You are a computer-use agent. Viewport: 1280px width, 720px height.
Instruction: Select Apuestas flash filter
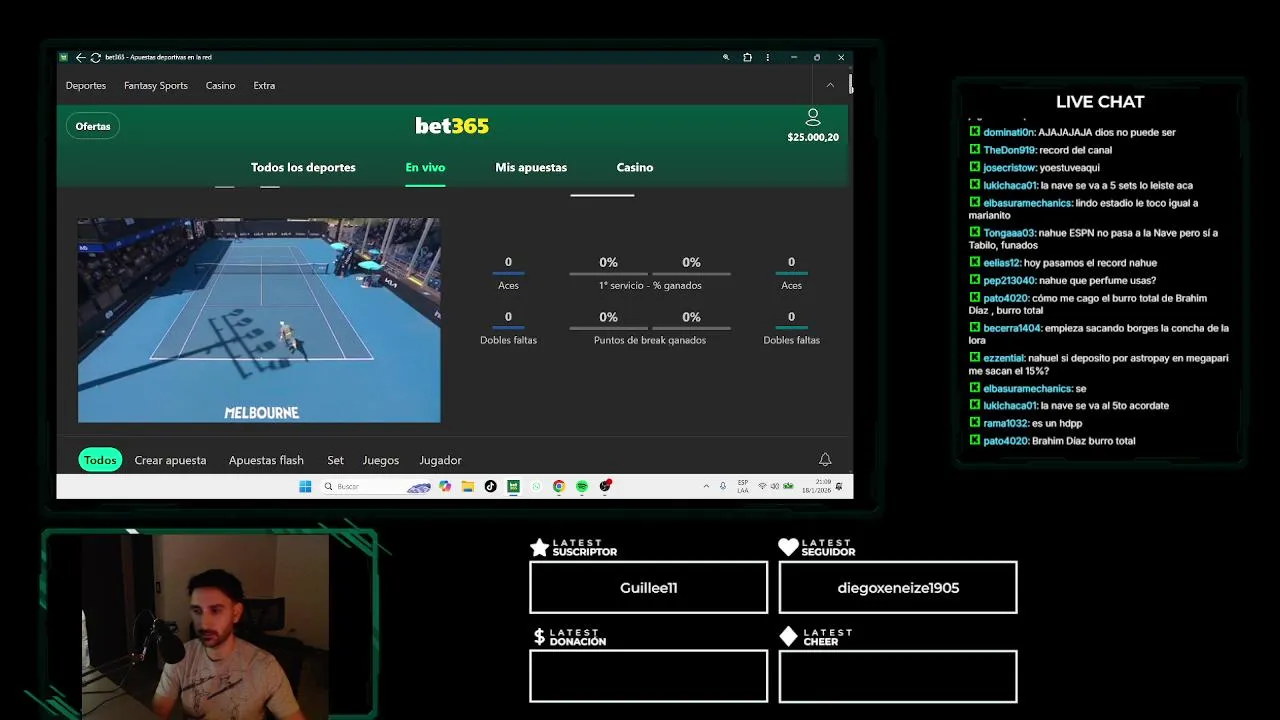[x=266, y=460]
